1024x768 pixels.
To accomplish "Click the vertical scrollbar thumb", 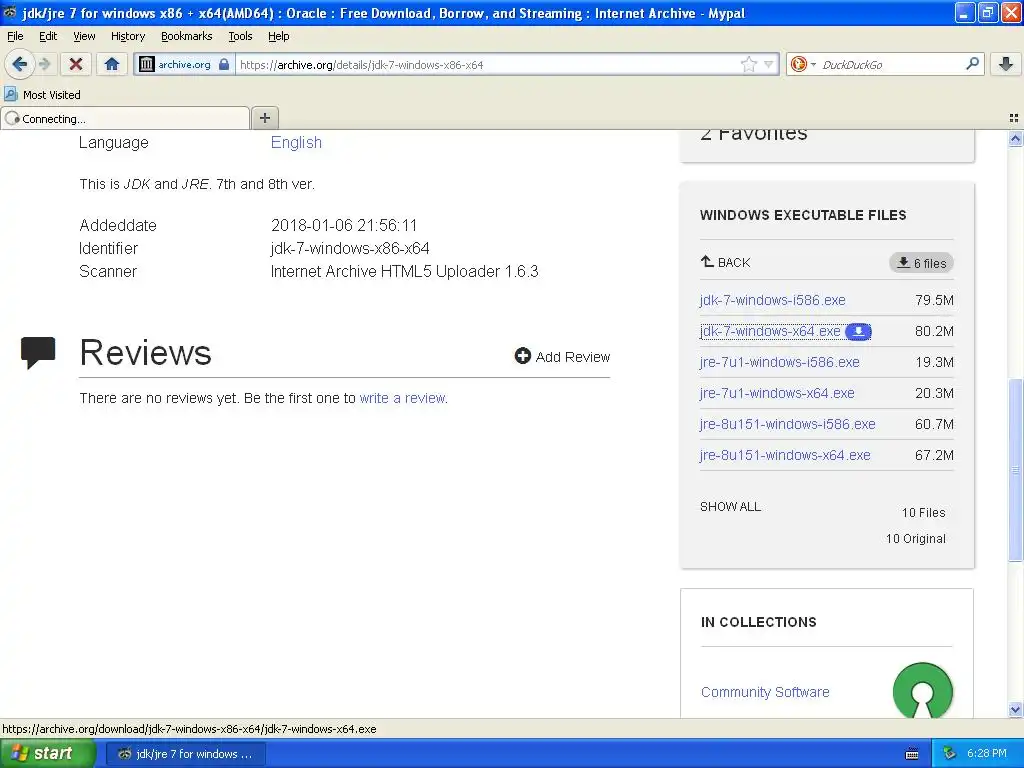I will (1015, 469).
